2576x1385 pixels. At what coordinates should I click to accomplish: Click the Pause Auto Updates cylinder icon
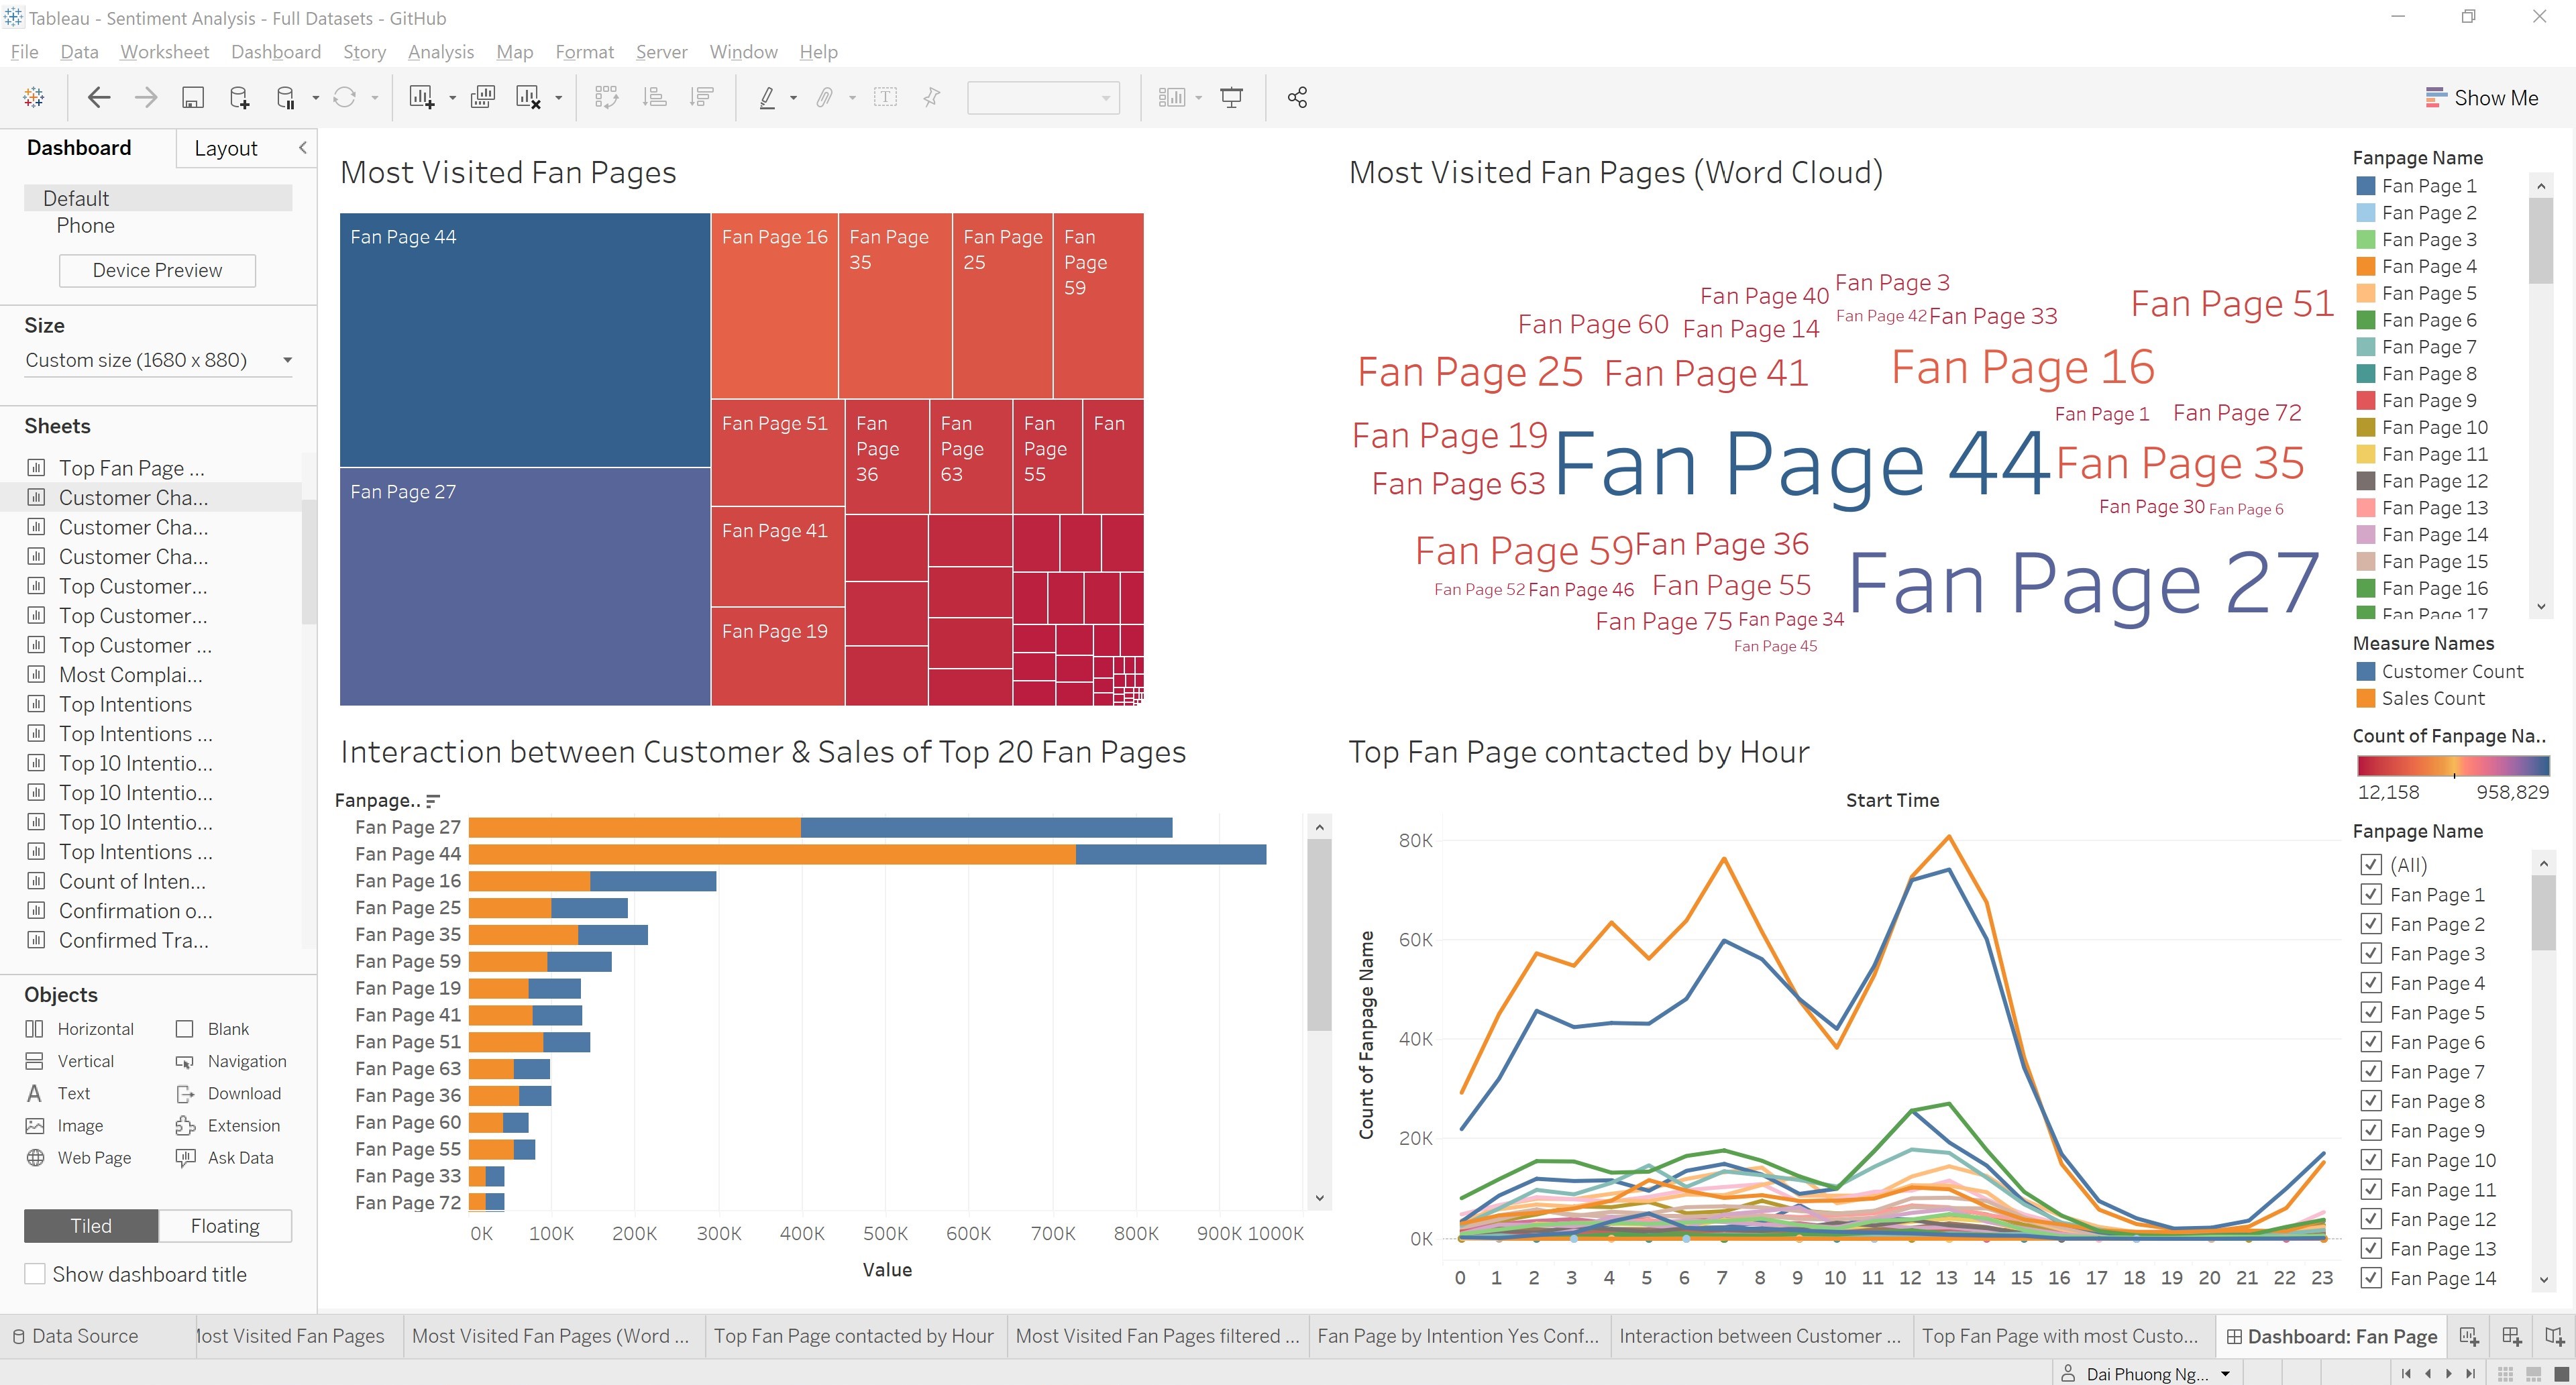tap(285, 97)
